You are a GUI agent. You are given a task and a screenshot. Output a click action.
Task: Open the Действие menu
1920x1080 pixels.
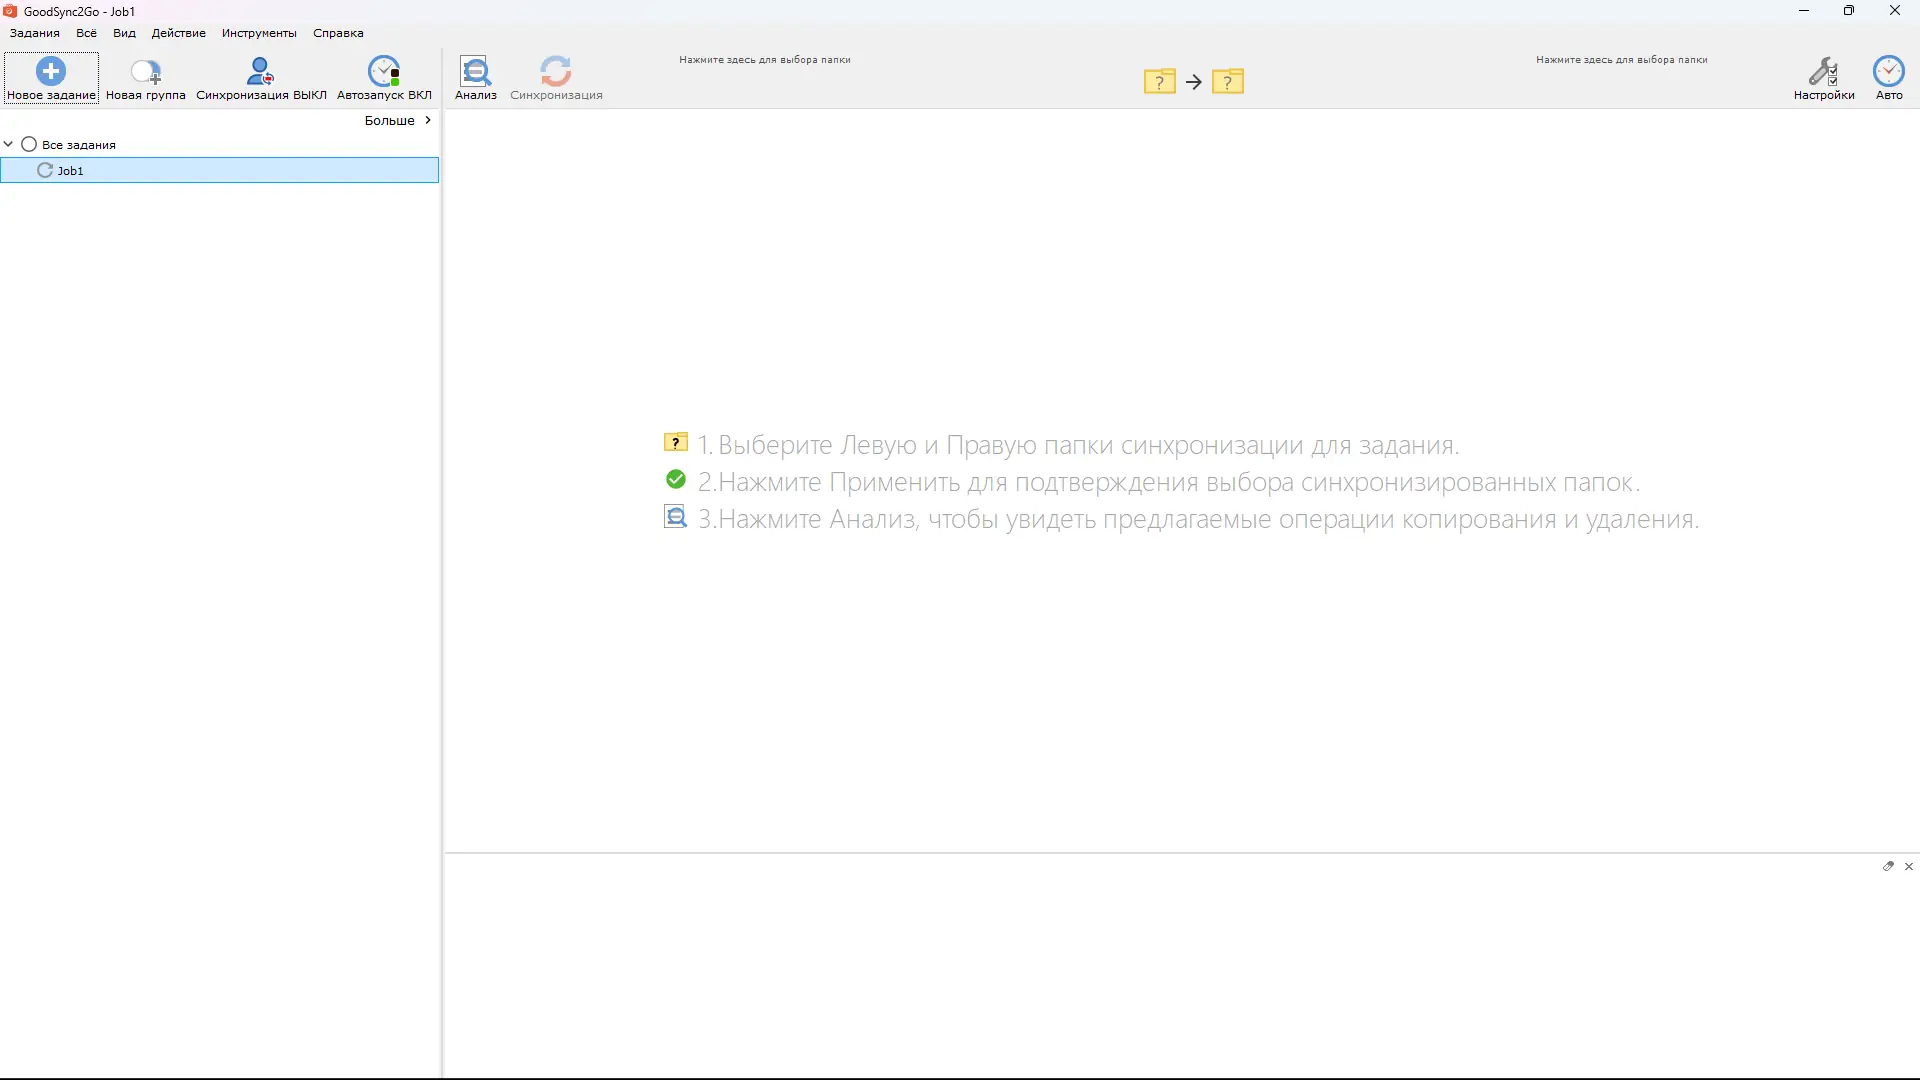point(178,32)
